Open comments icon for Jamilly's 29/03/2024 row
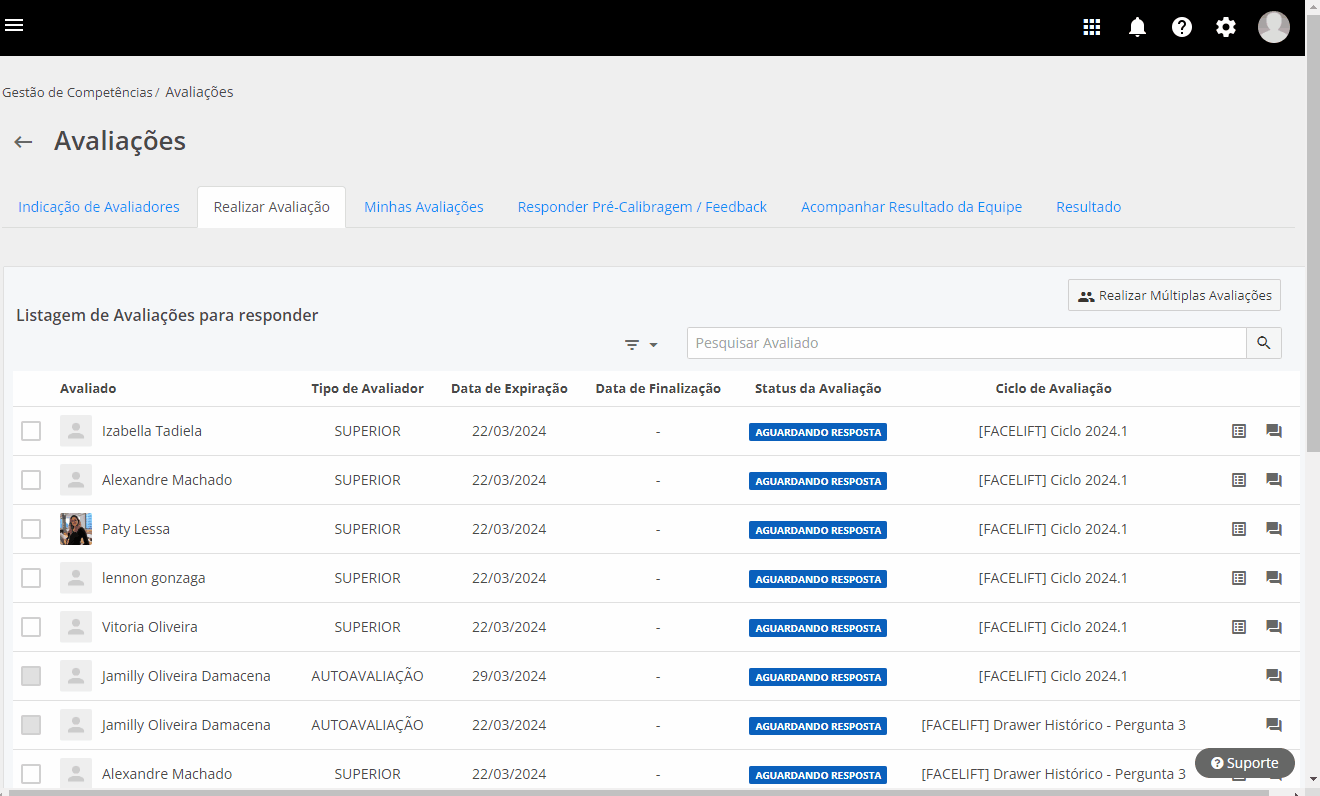1320x796 pixels. pyautogui.click(x=1274, y=676)
